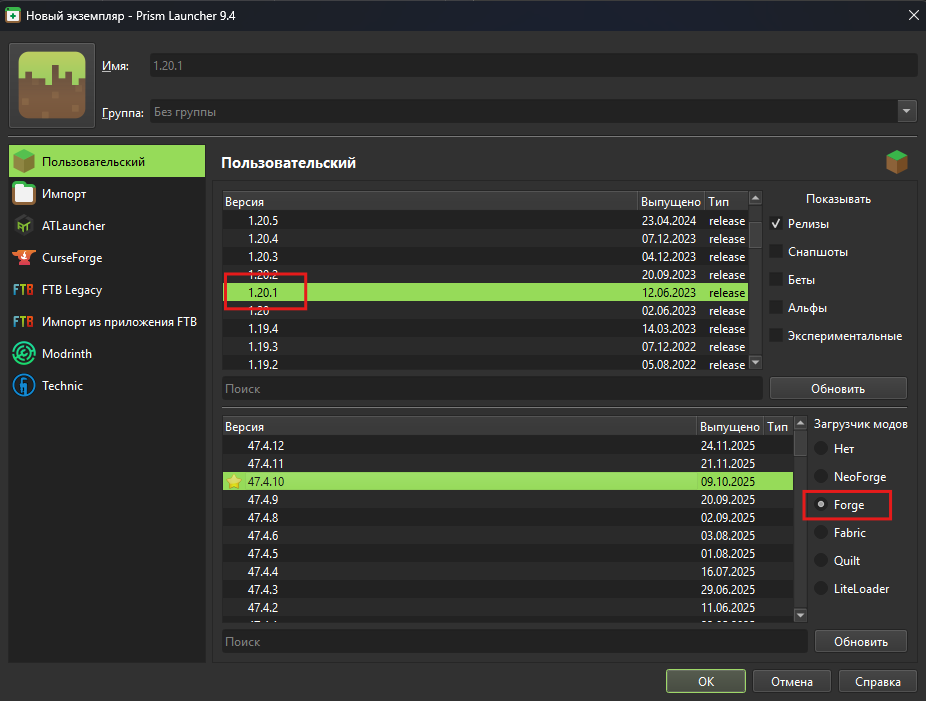
Task: Select Forge version 47.4.4
Action: (x=508, y=571)
